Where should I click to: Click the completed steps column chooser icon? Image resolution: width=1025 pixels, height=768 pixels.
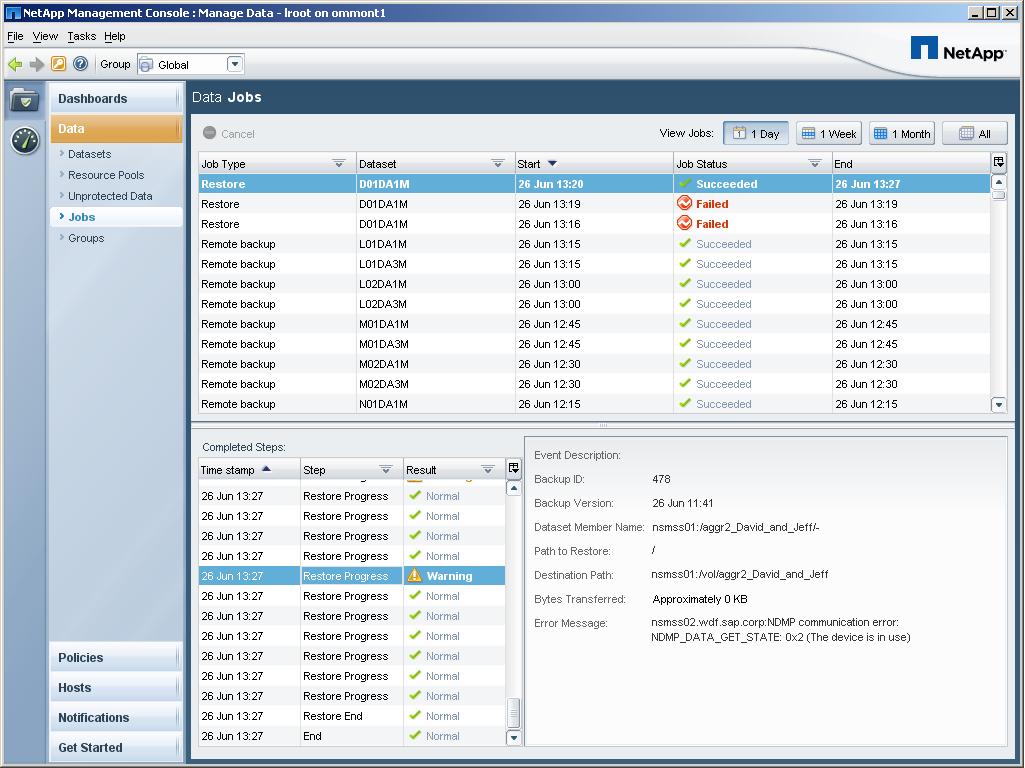click(514, 469)
